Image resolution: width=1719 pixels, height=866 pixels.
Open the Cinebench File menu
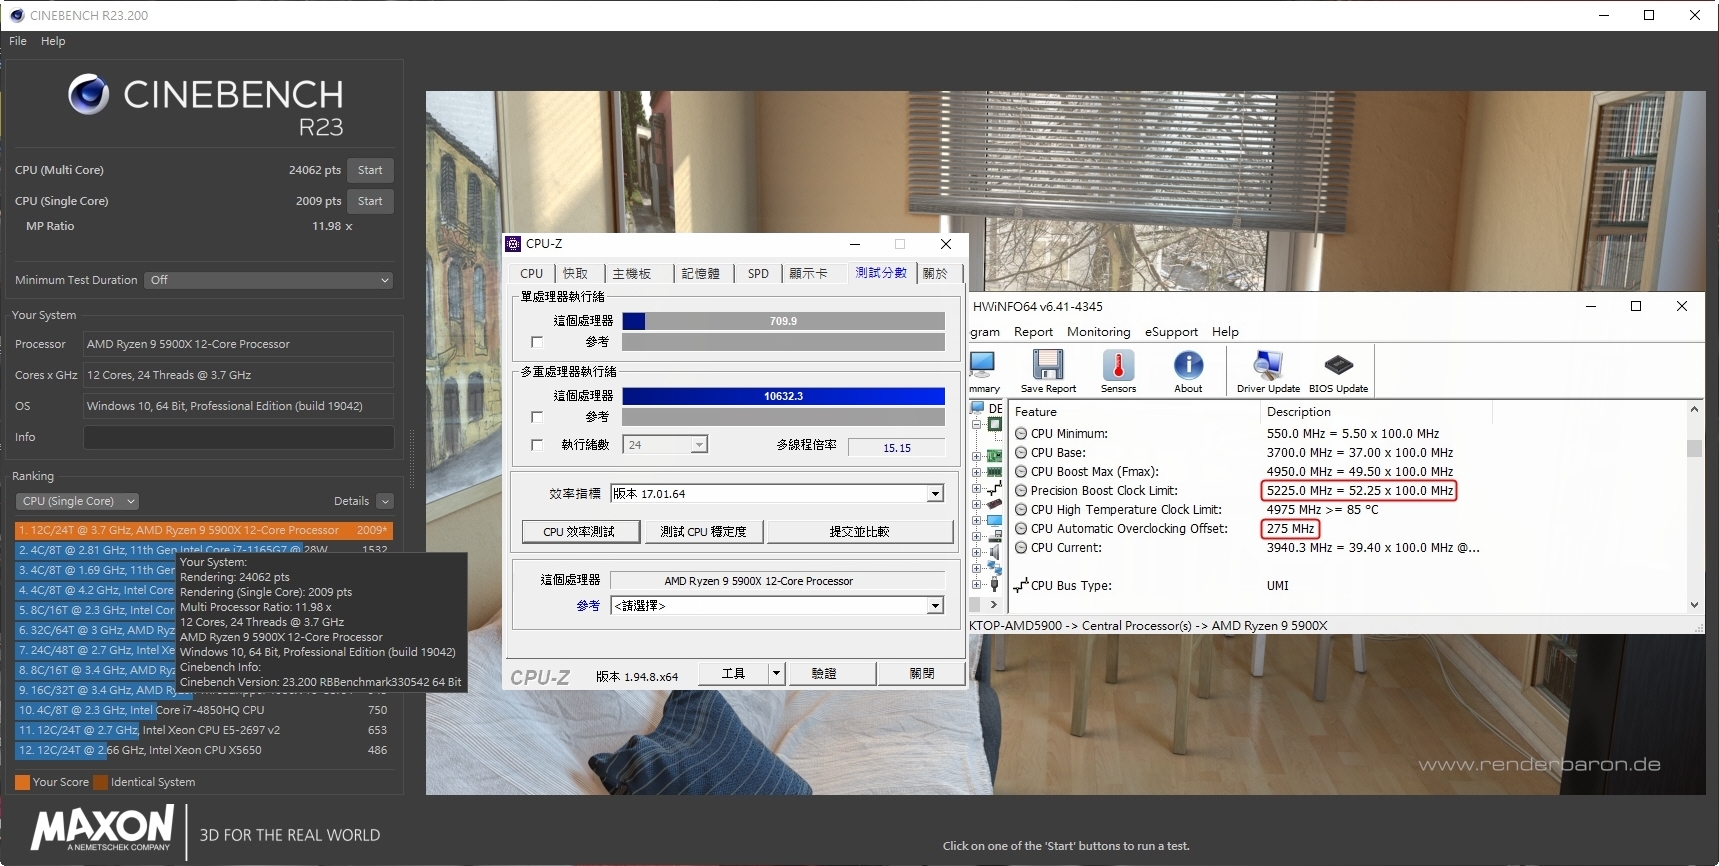tap(18, 41)
